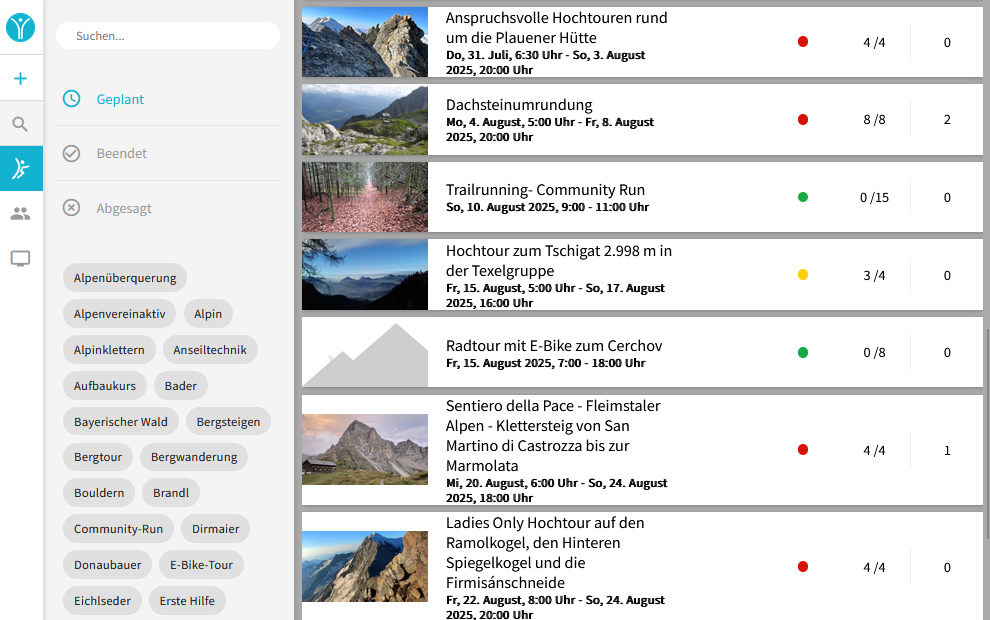Select the Alpin tag chip
The image size is (990, 620).
pos(208,314)
